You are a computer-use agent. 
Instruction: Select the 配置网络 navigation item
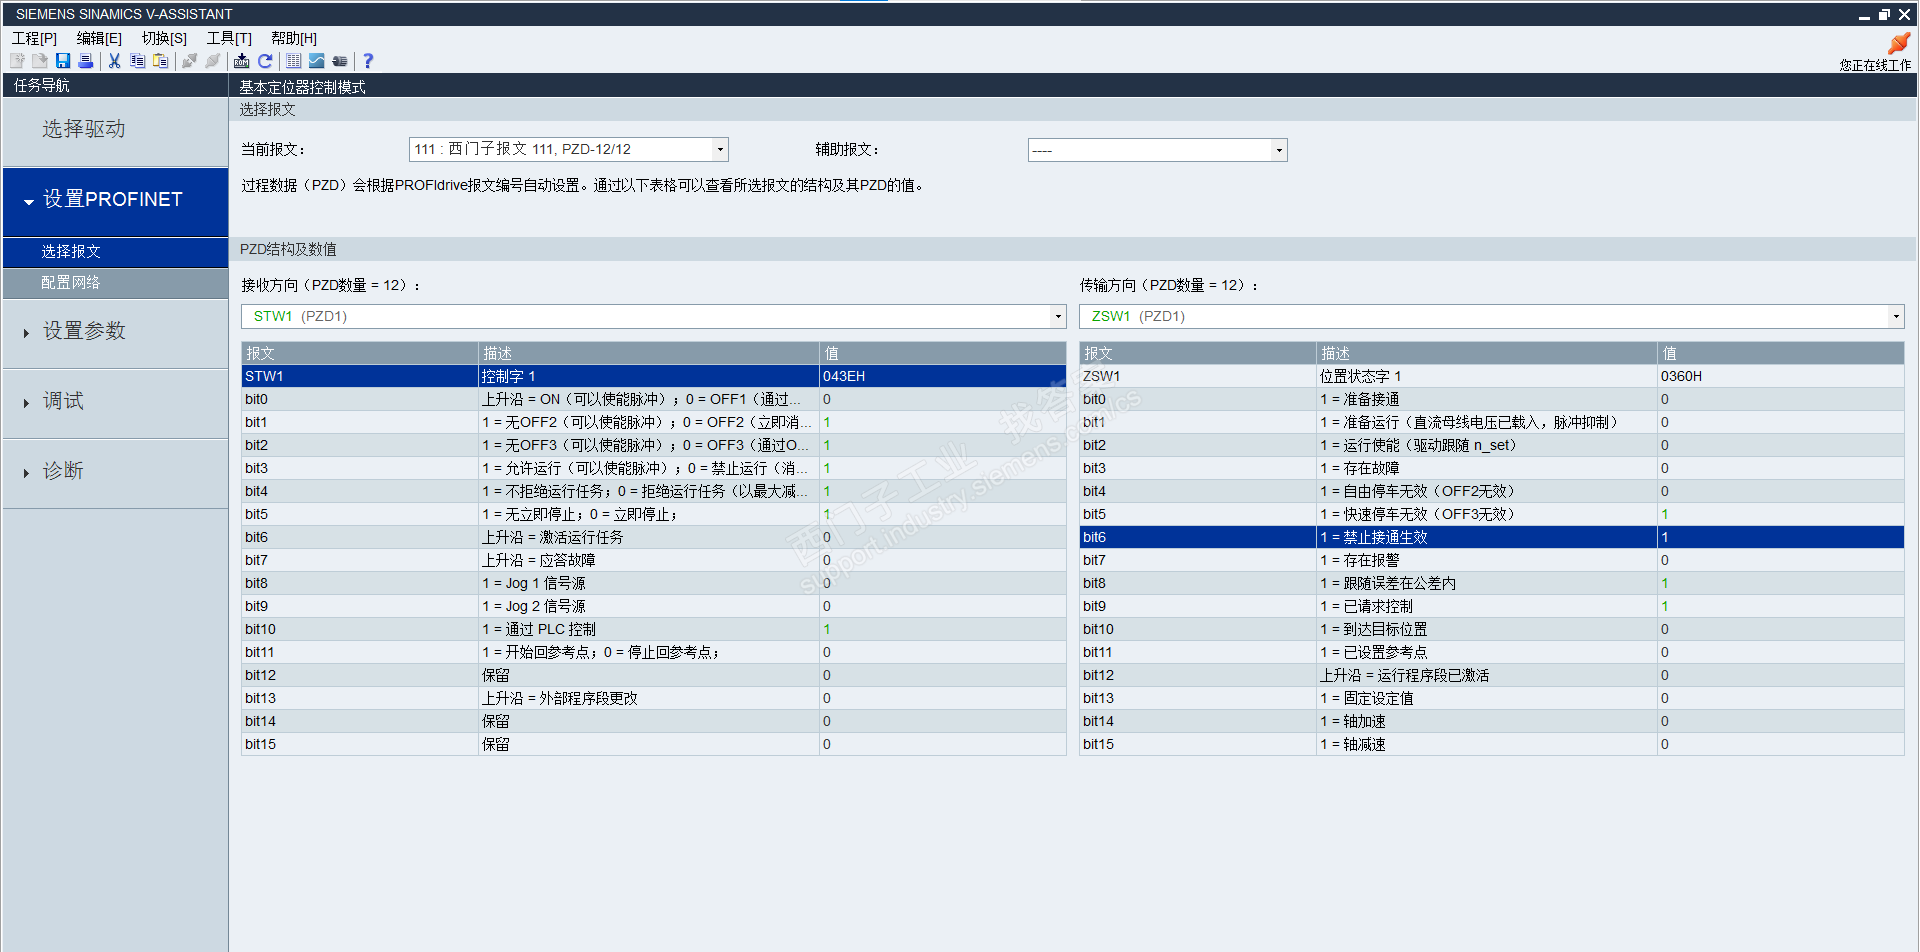point(115,283)
